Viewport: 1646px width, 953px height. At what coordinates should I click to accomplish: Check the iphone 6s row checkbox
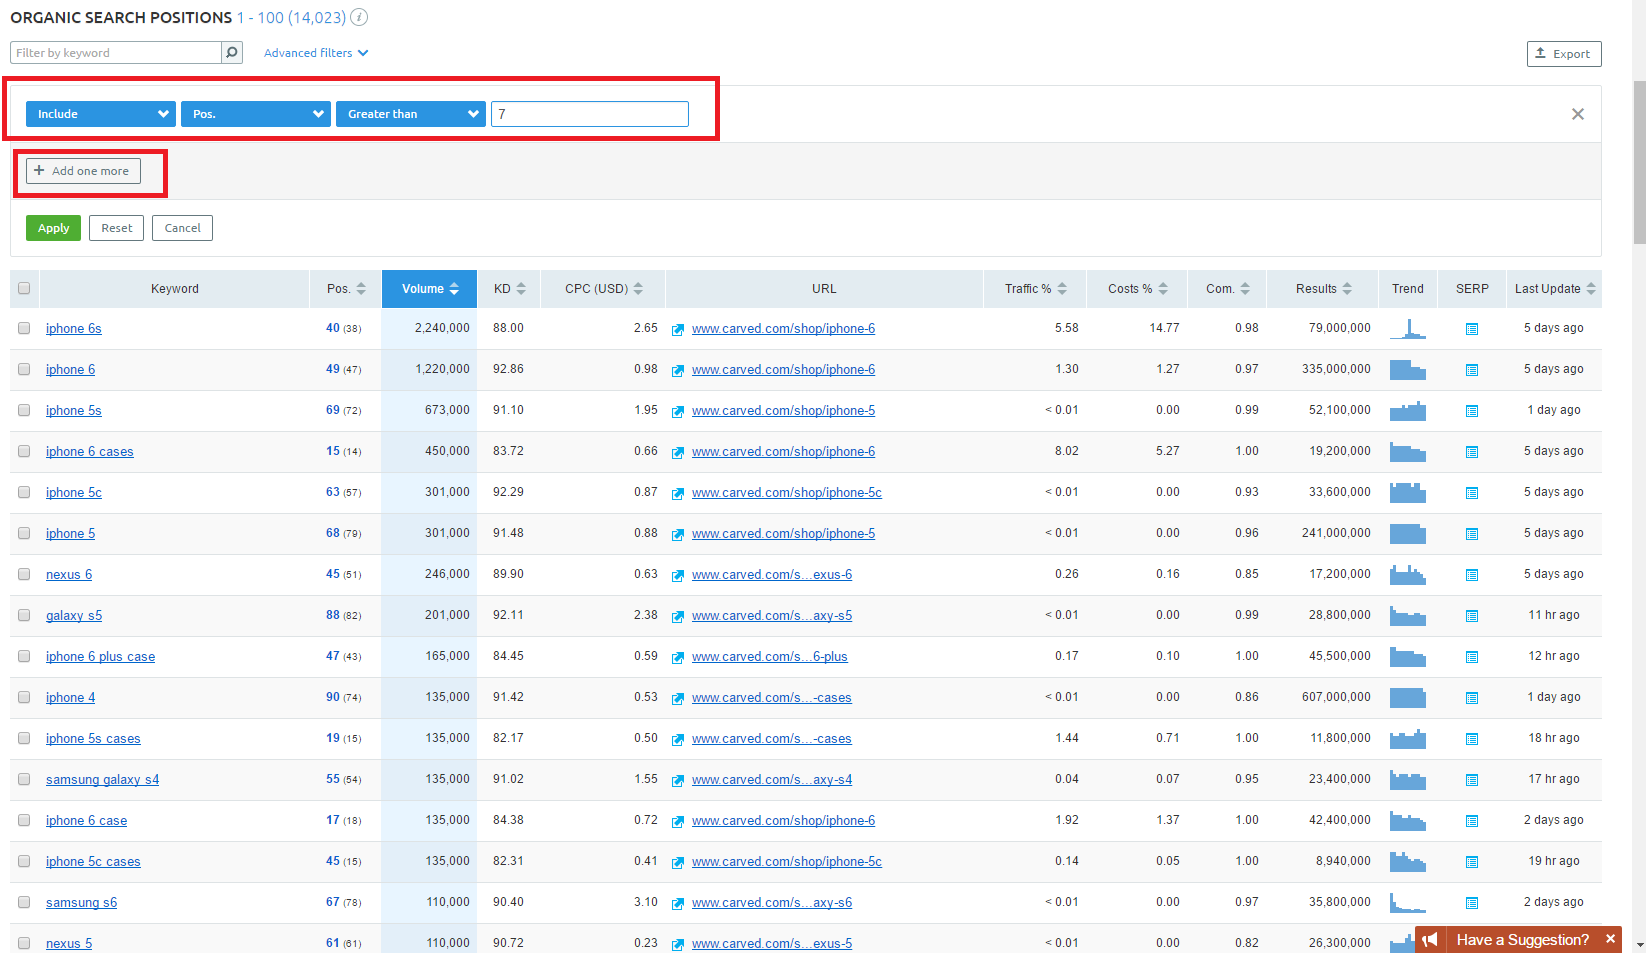(24, 328)
